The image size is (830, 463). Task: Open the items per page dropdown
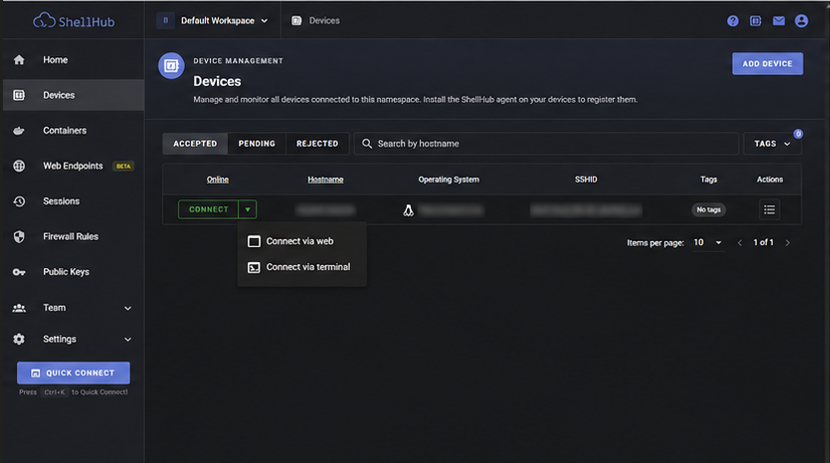click(708, 242)
